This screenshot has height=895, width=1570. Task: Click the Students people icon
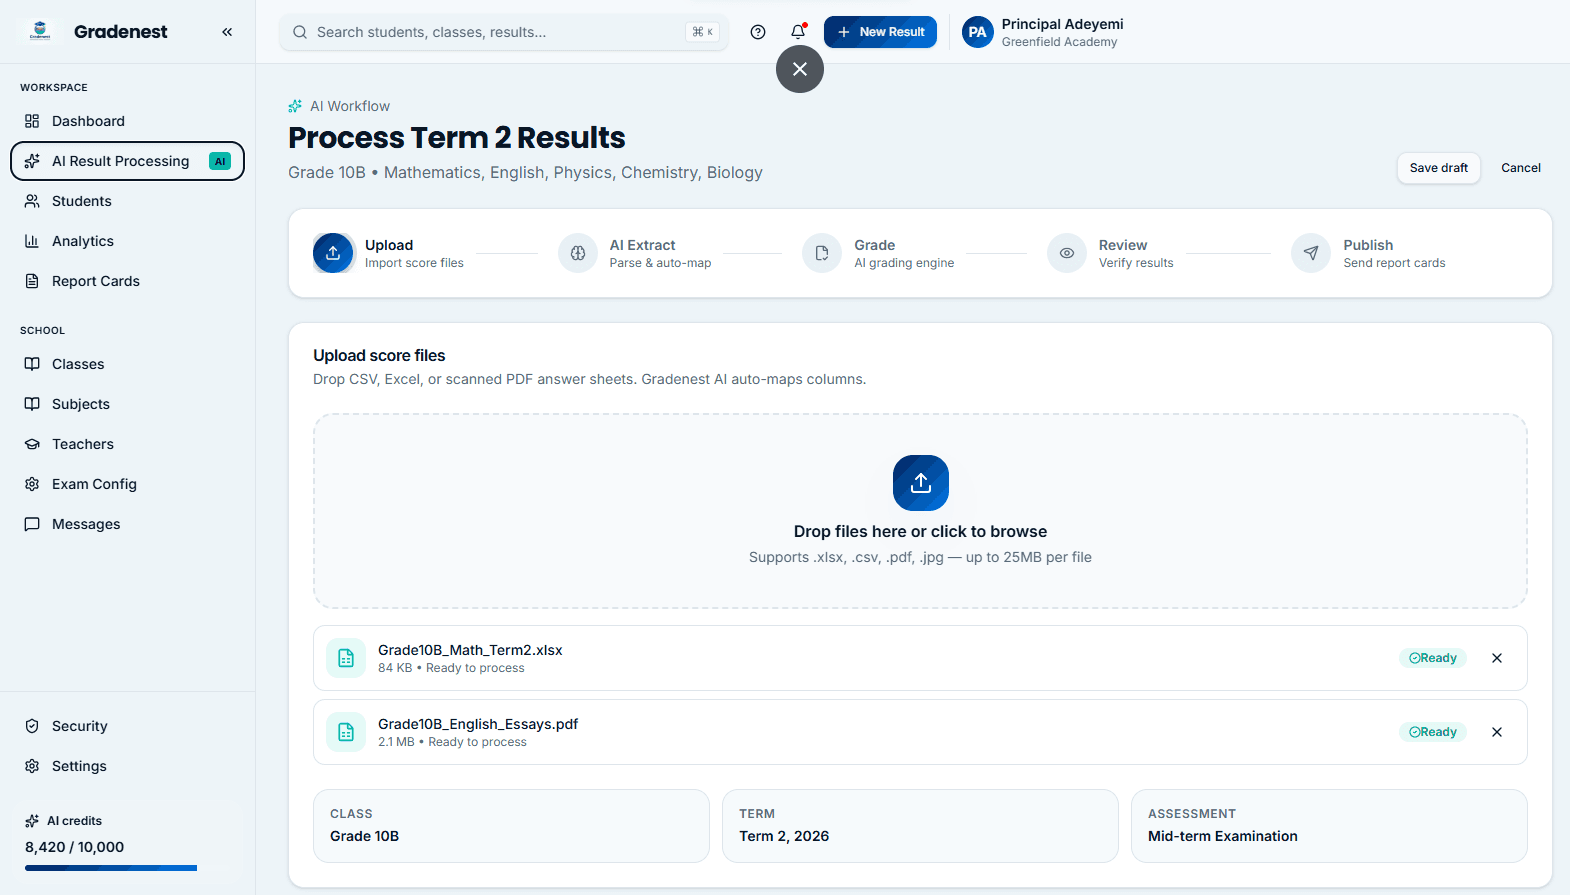pos(32,201)
